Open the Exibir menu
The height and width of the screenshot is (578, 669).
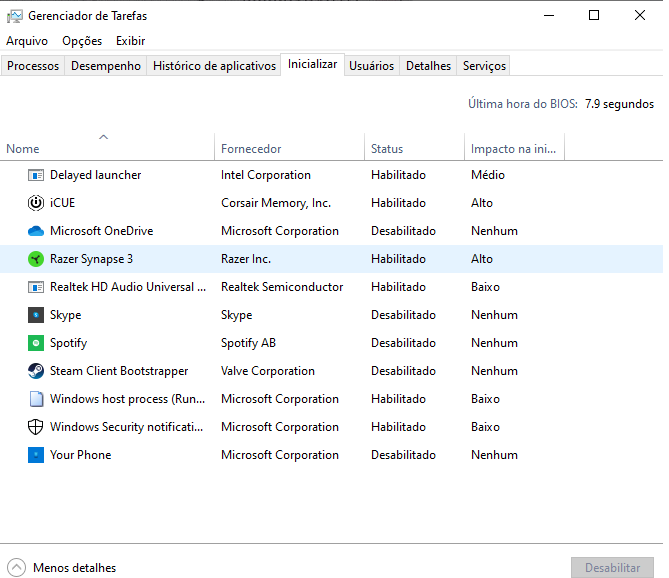tap(131, 41)
